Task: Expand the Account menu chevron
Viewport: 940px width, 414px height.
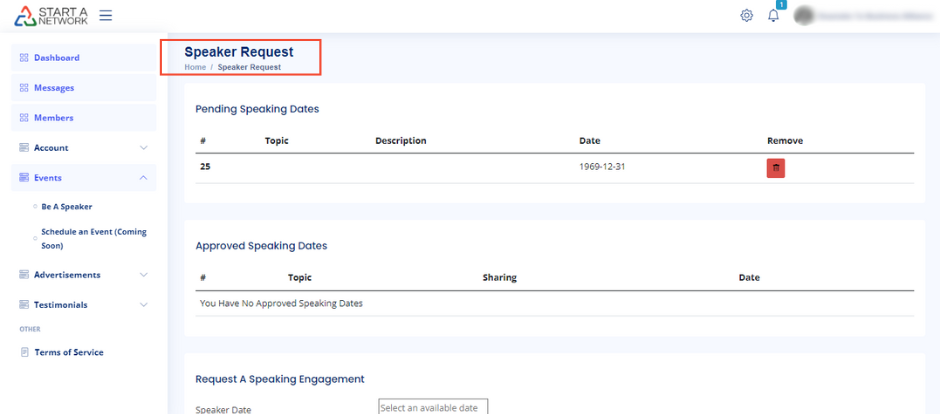Action: [143, 148]
